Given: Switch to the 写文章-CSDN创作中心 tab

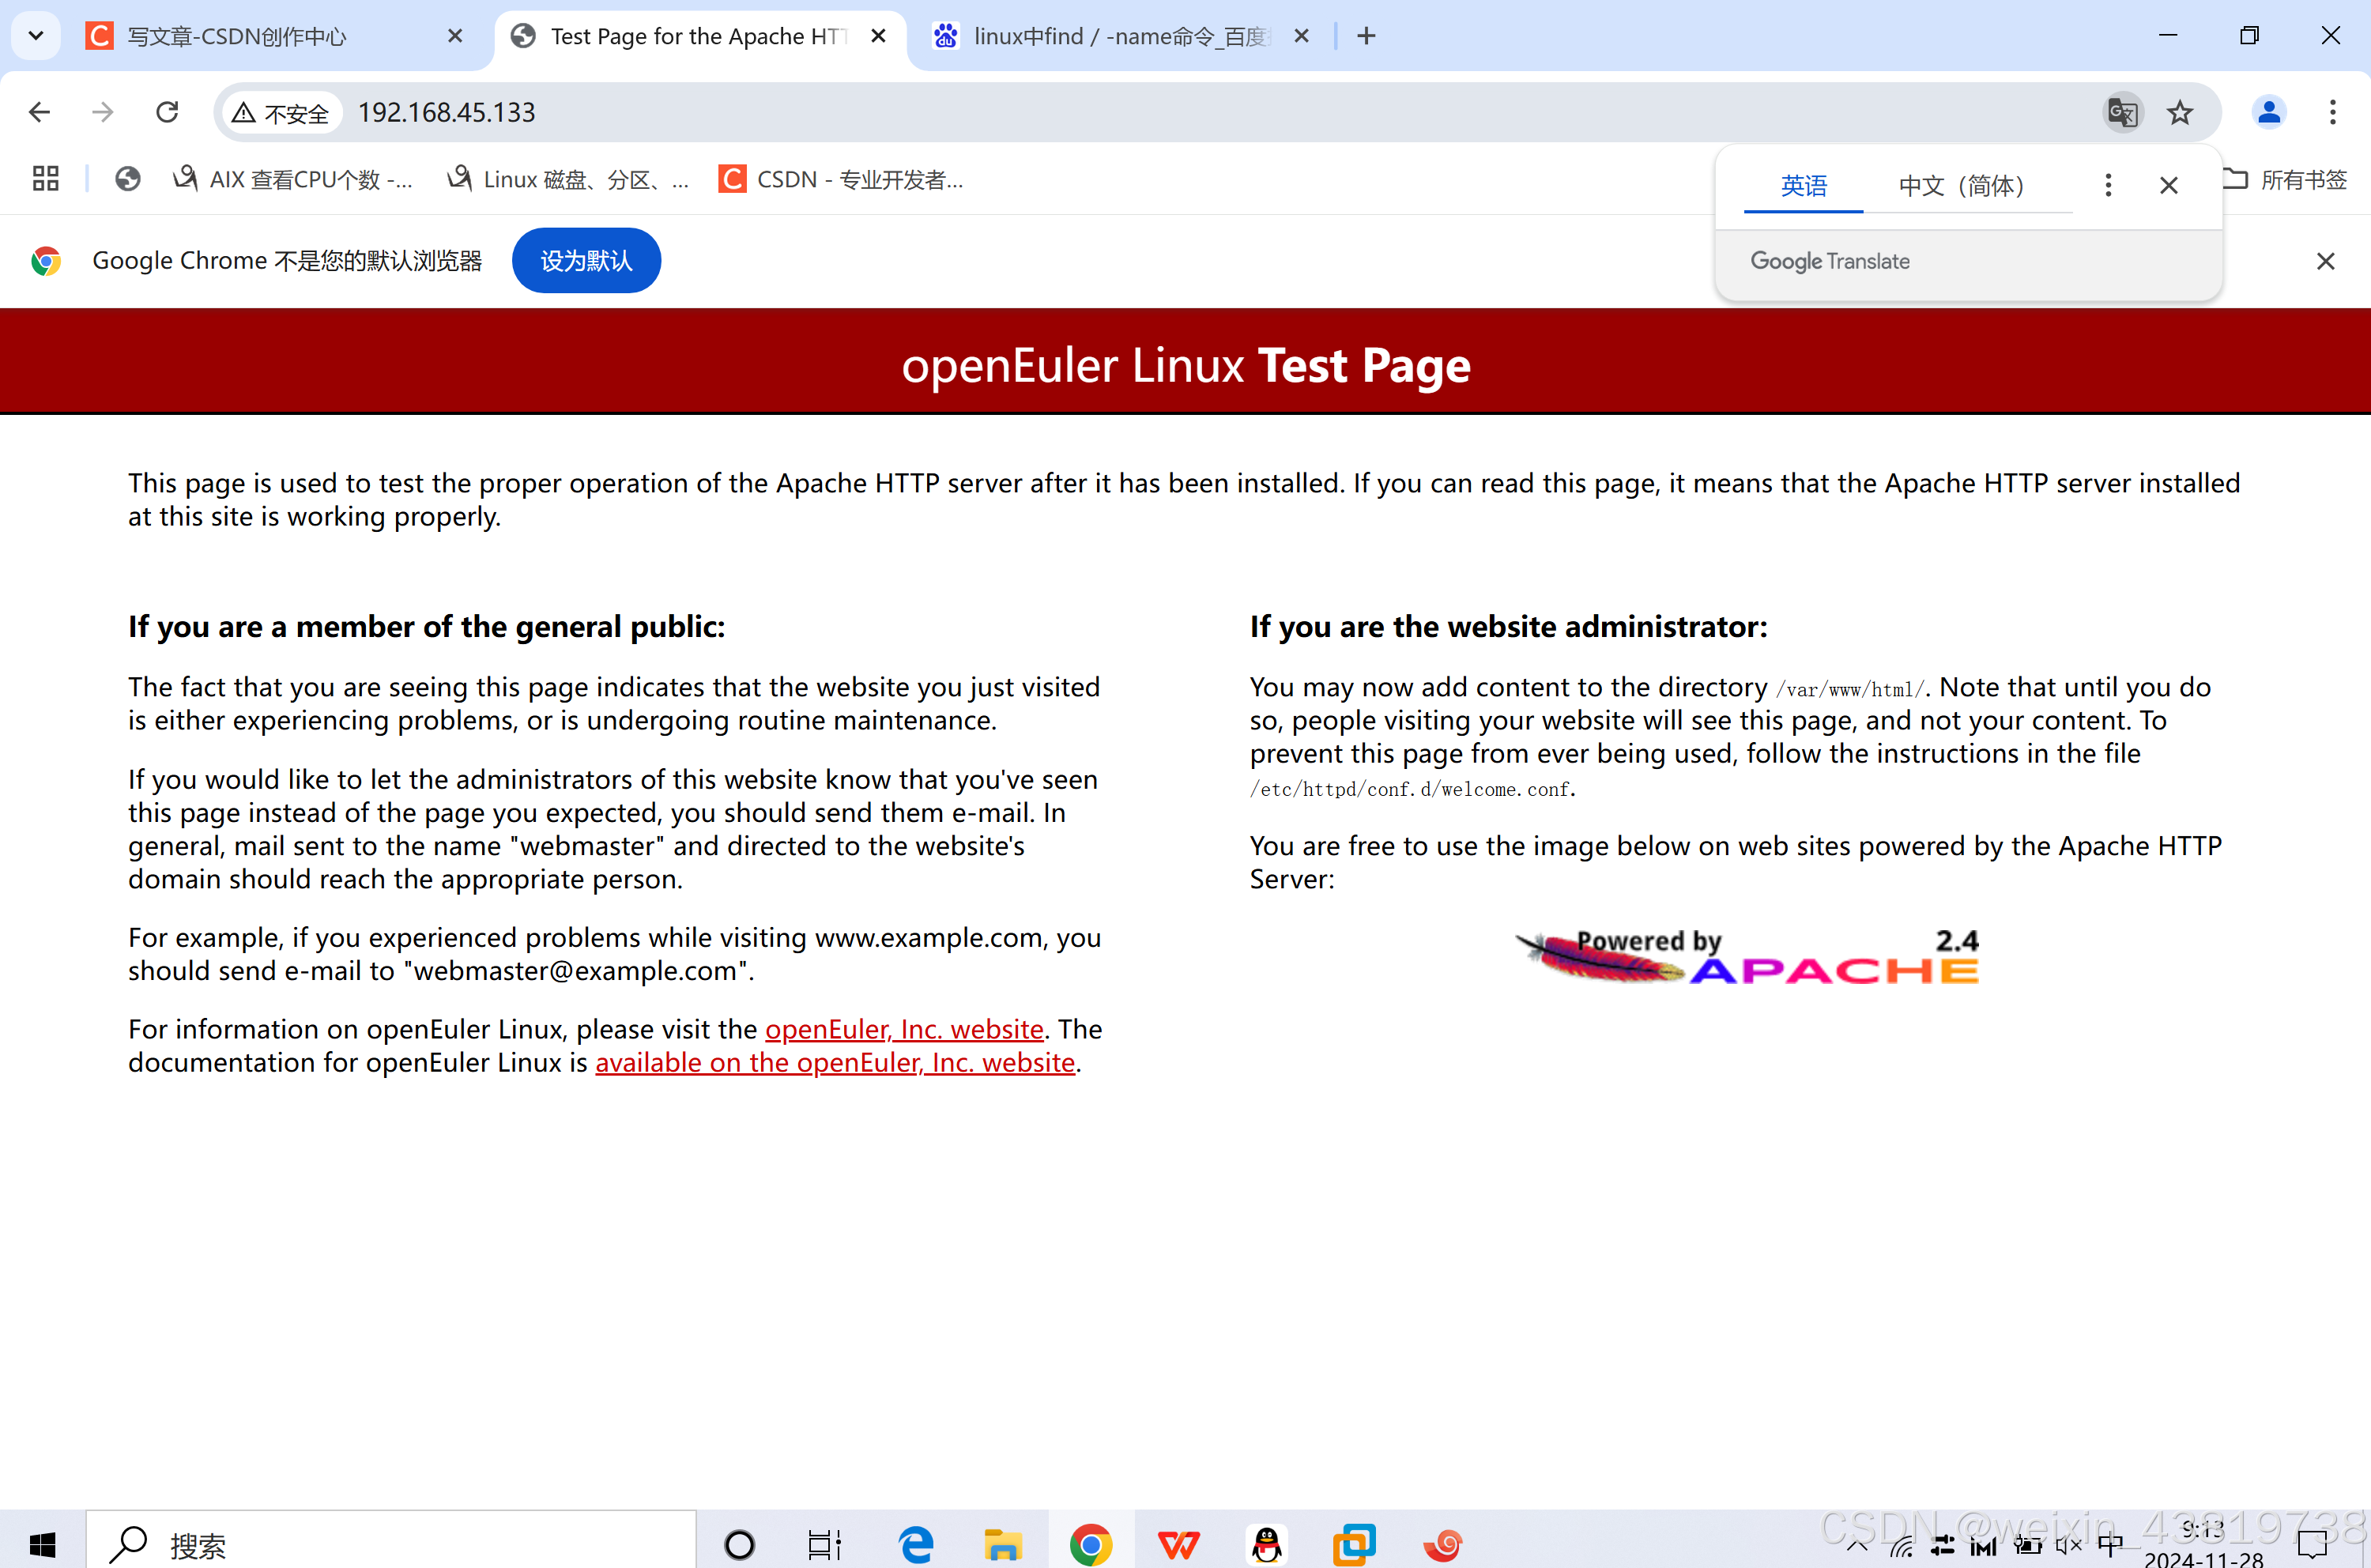Looking at the screenshot, I should (x=236, y=36).
